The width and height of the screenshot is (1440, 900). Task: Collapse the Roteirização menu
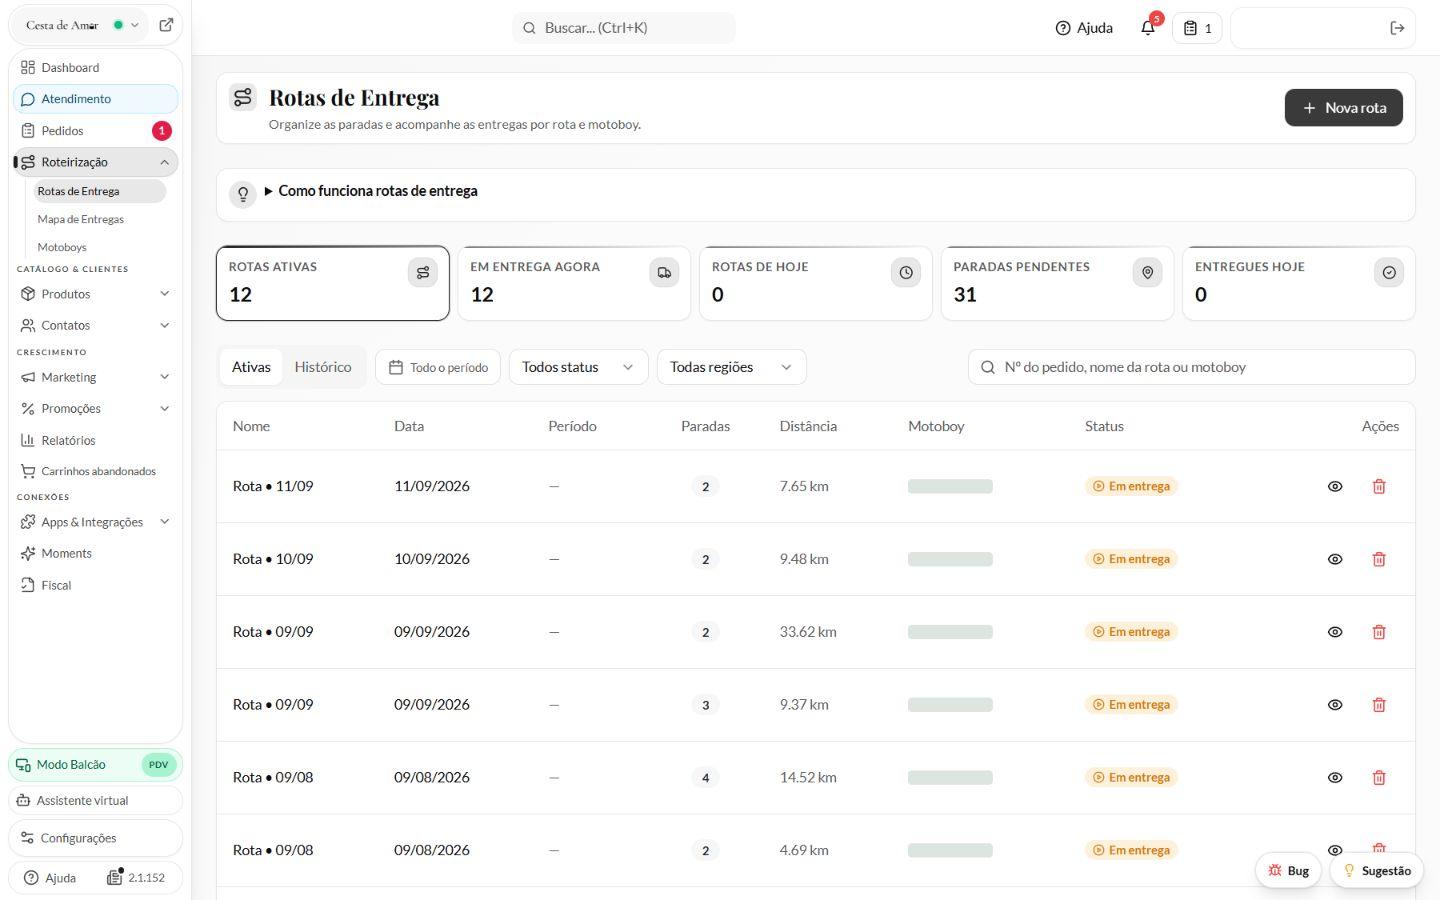point(95,162)
